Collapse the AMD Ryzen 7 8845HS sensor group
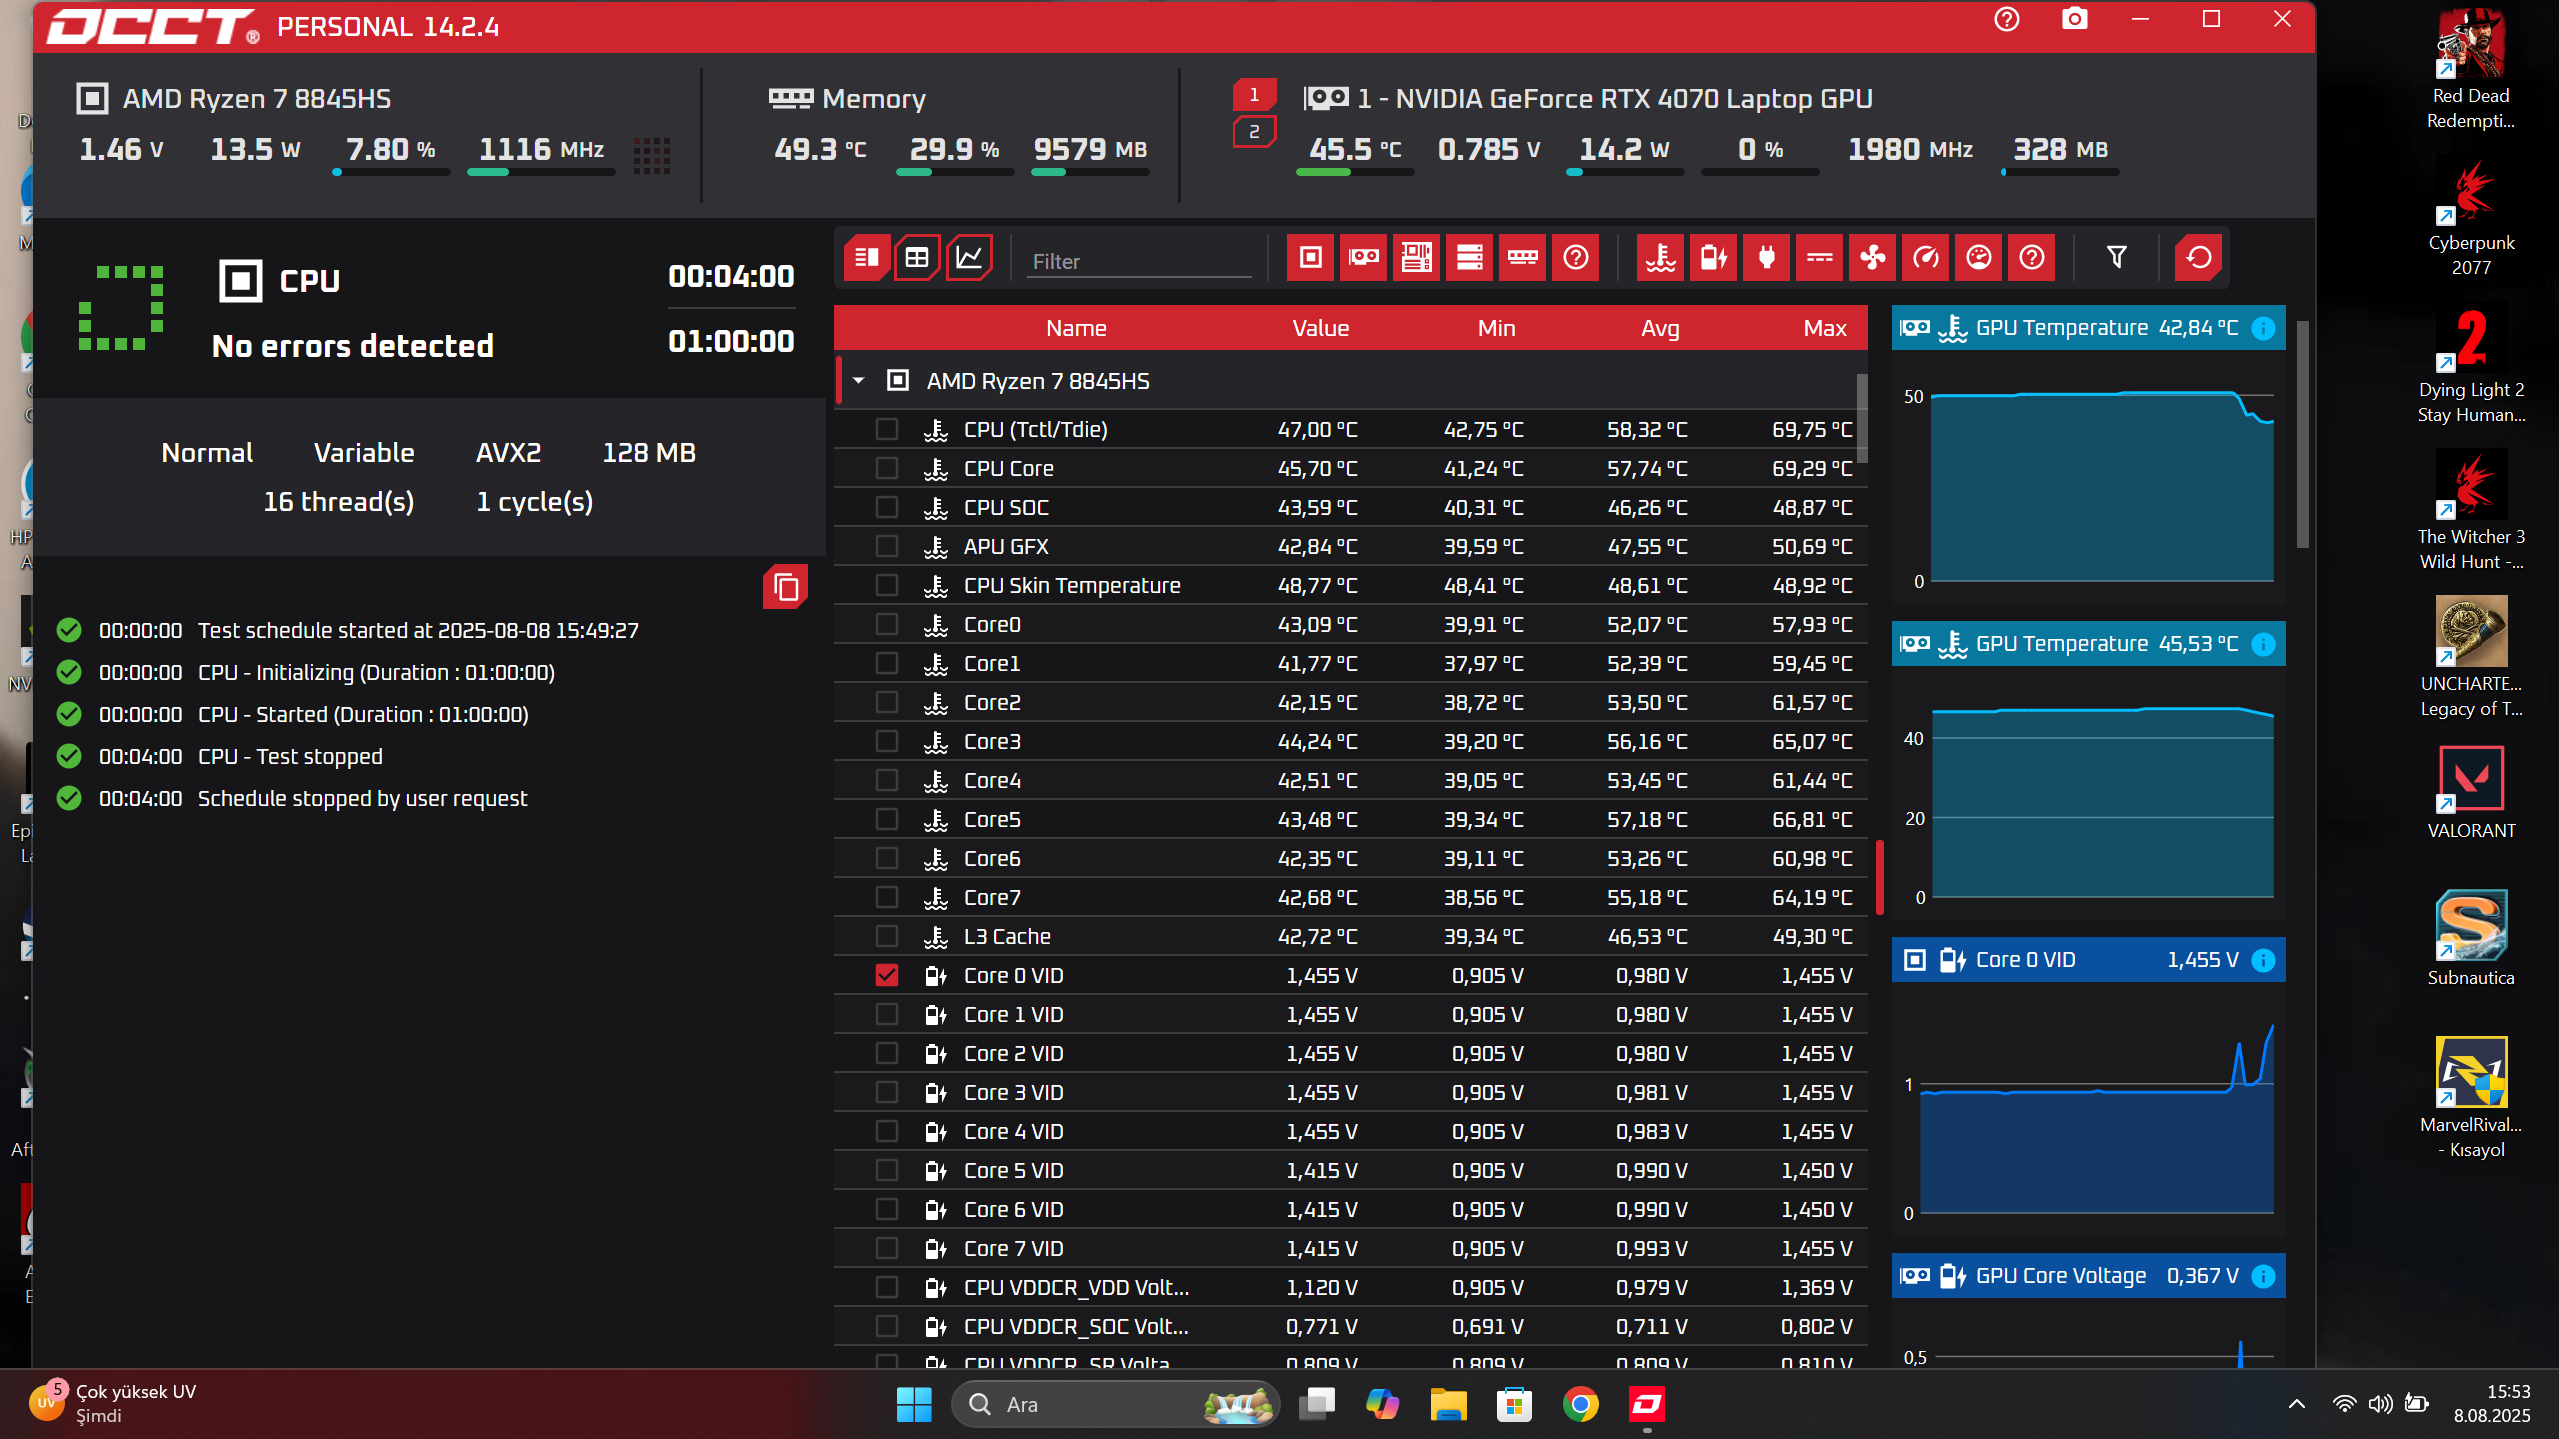Screen dimensions: 2559x1439 (x=859, y=381)
